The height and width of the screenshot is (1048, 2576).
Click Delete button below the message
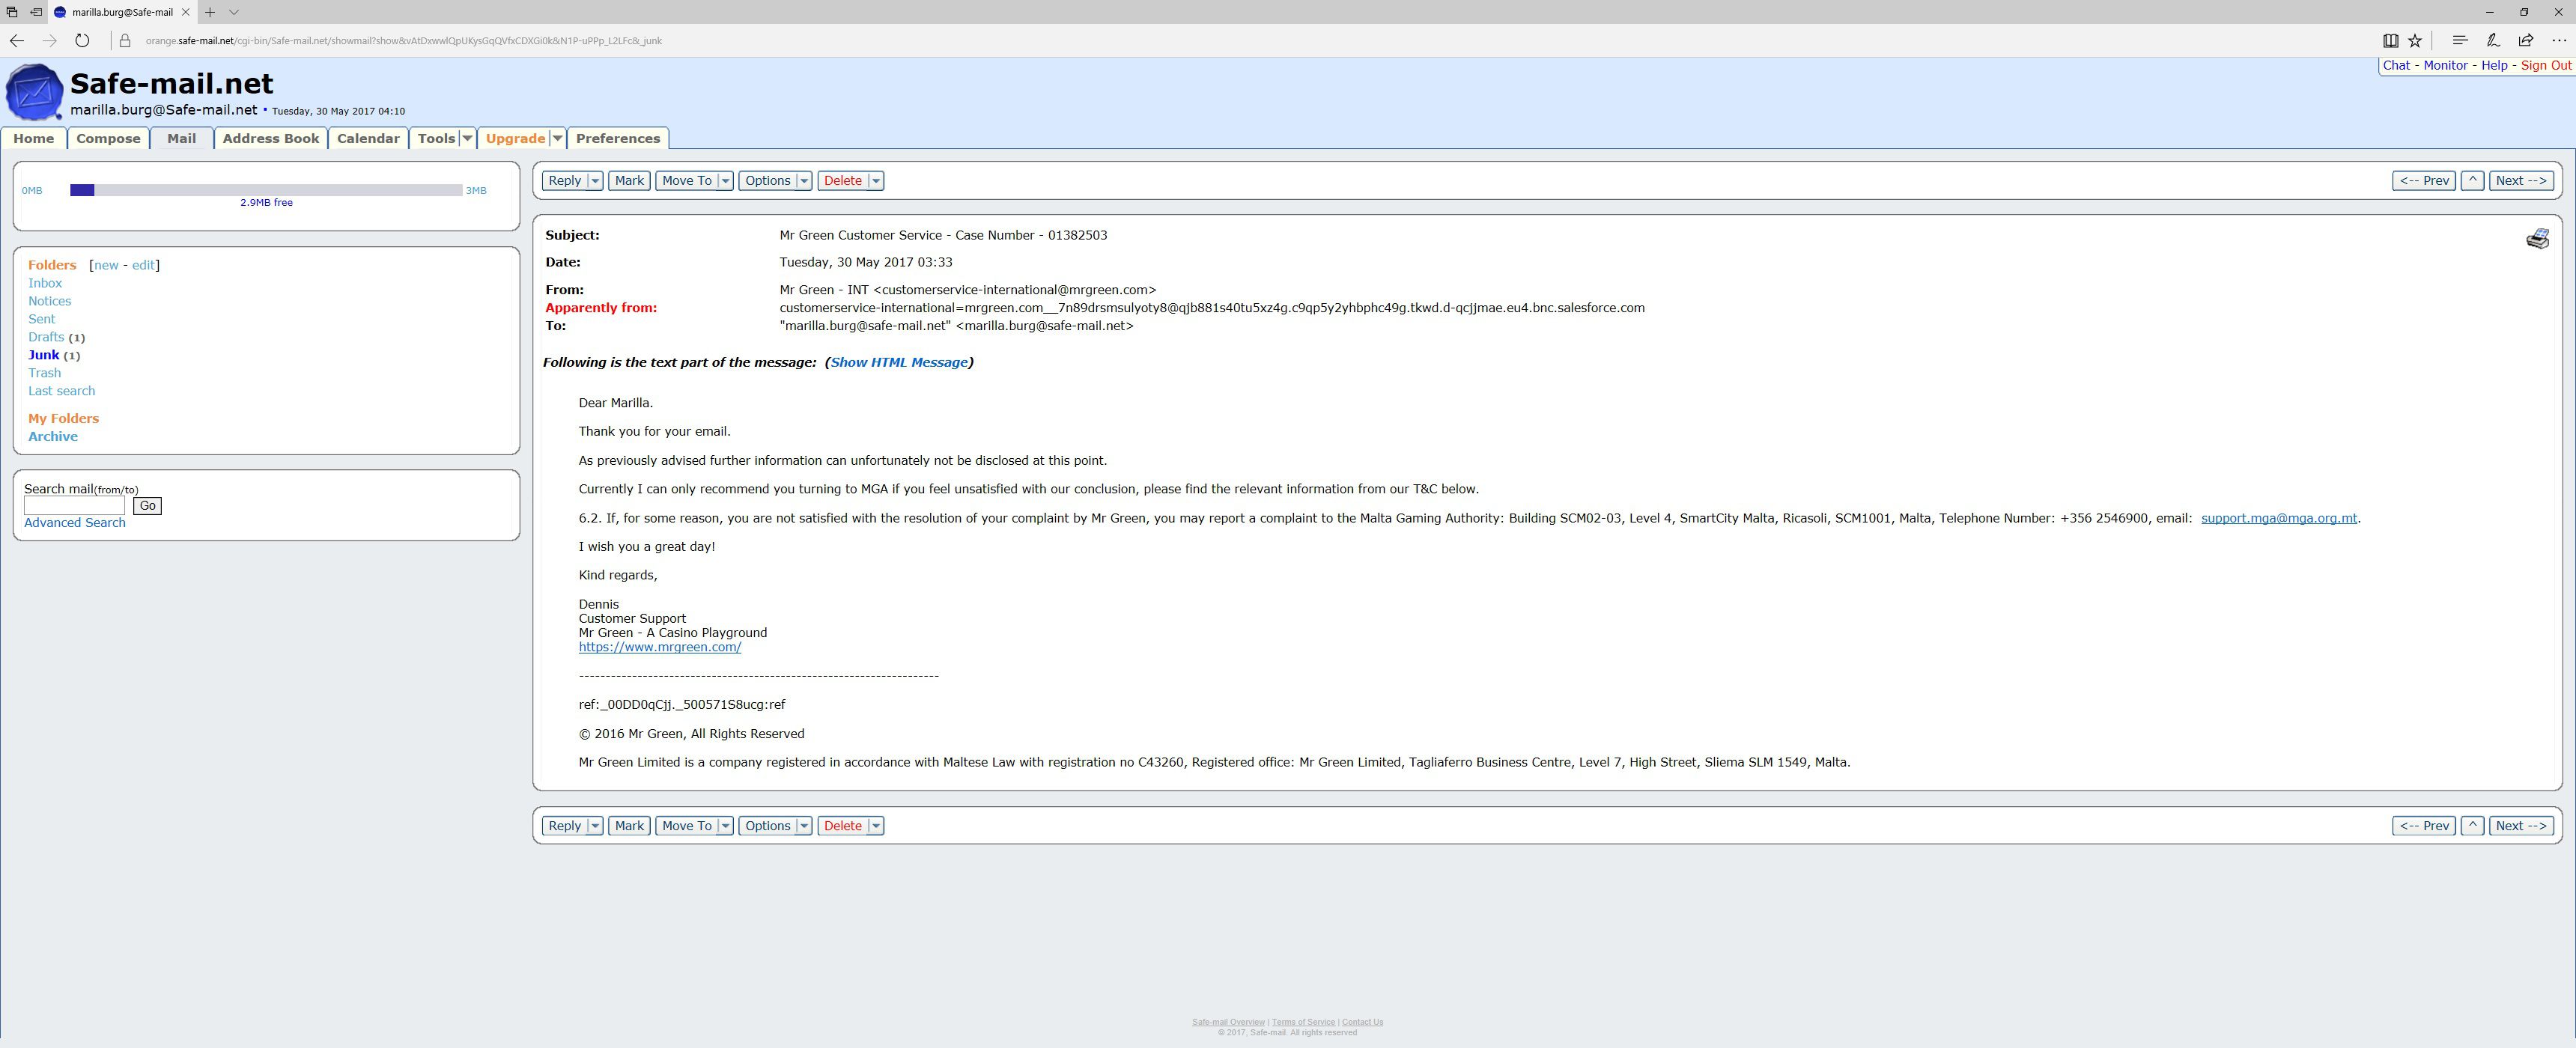pos(843,826)
